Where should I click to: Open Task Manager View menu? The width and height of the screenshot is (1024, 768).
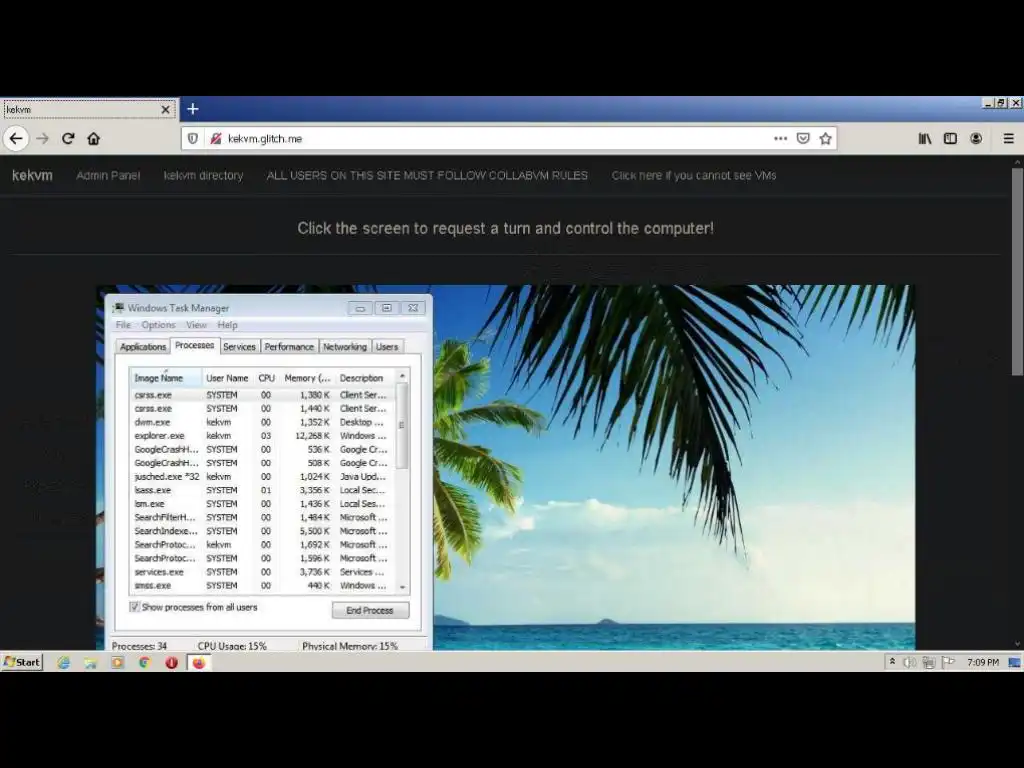[x=196, y=325]
